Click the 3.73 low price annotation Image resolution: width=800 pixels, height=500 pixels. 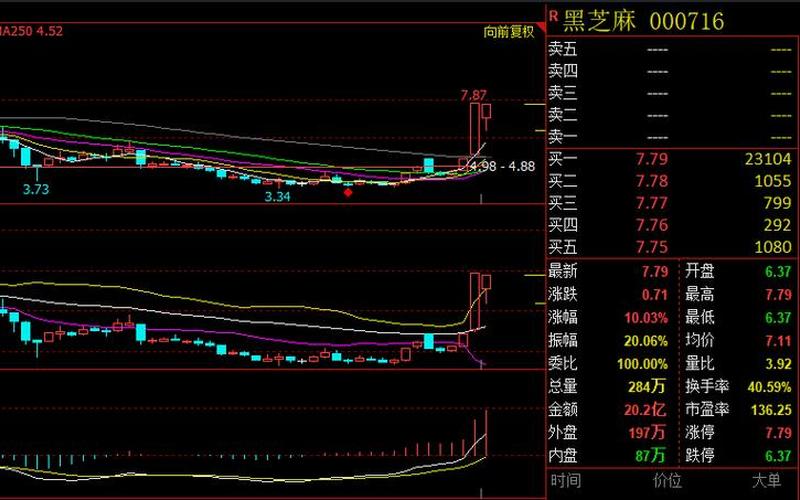click(x=36, y=189)
